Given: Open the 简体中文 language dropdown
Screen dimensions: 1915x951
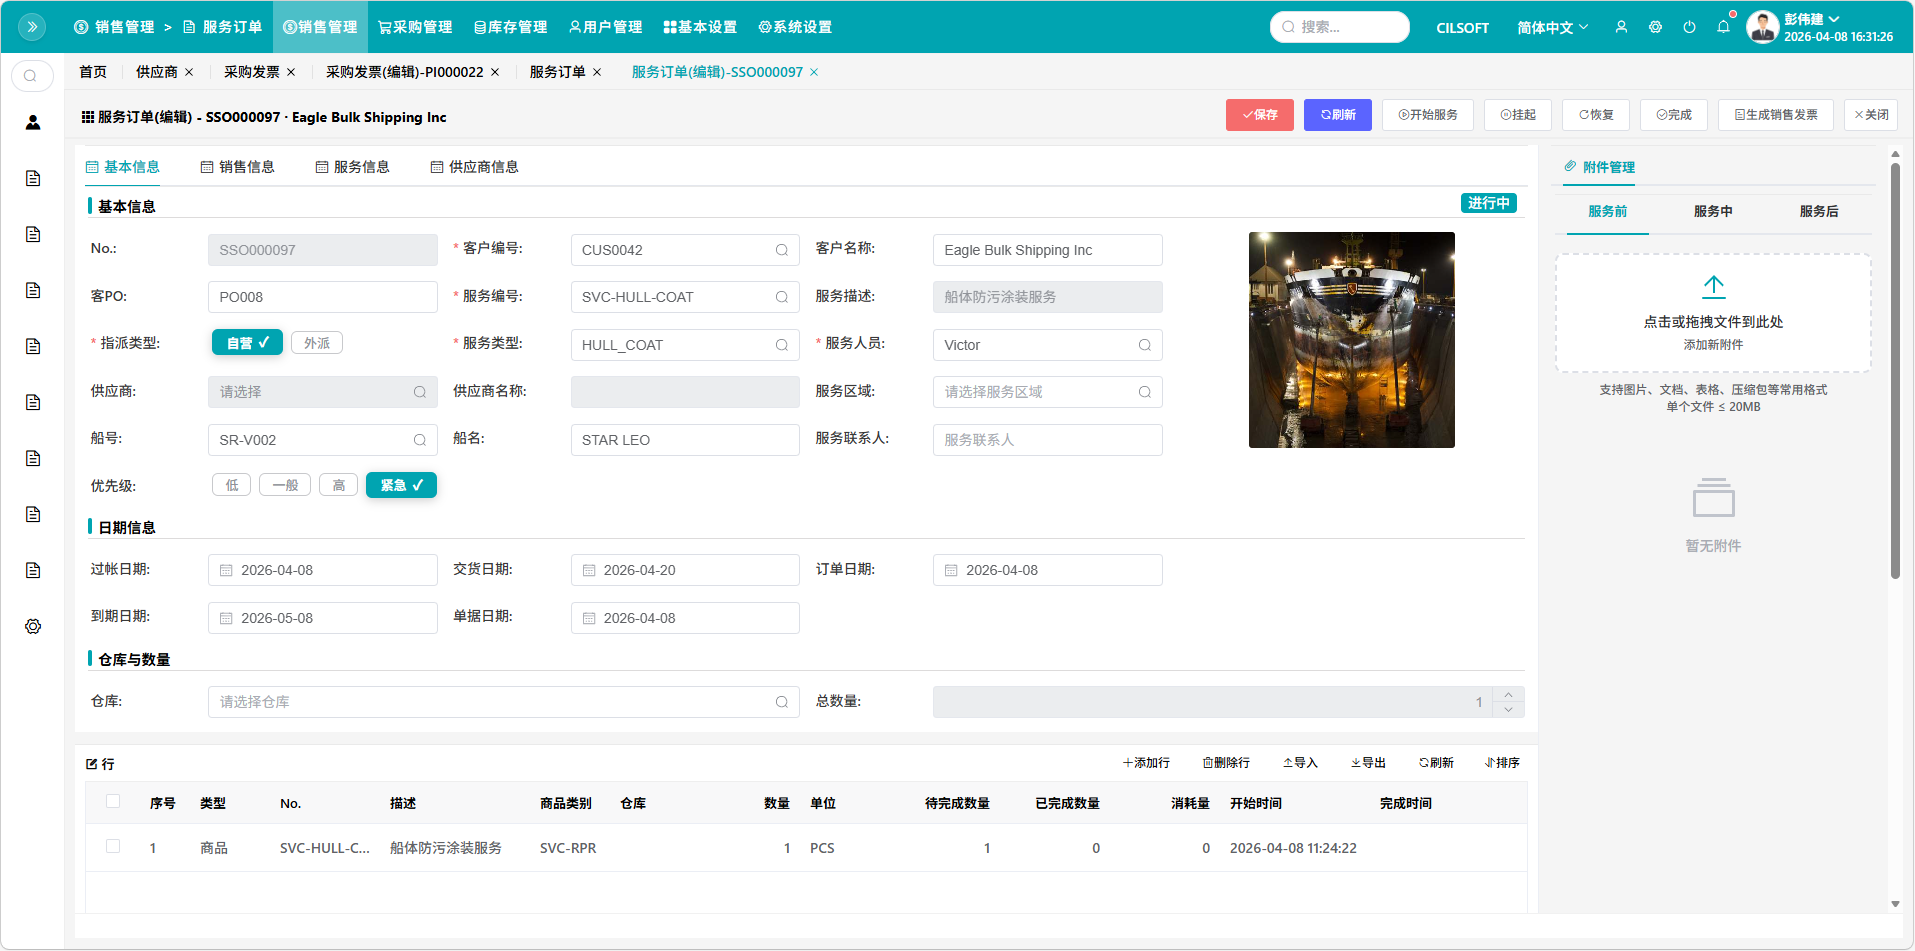Looking at the screenshot, I should [1551, 27].
